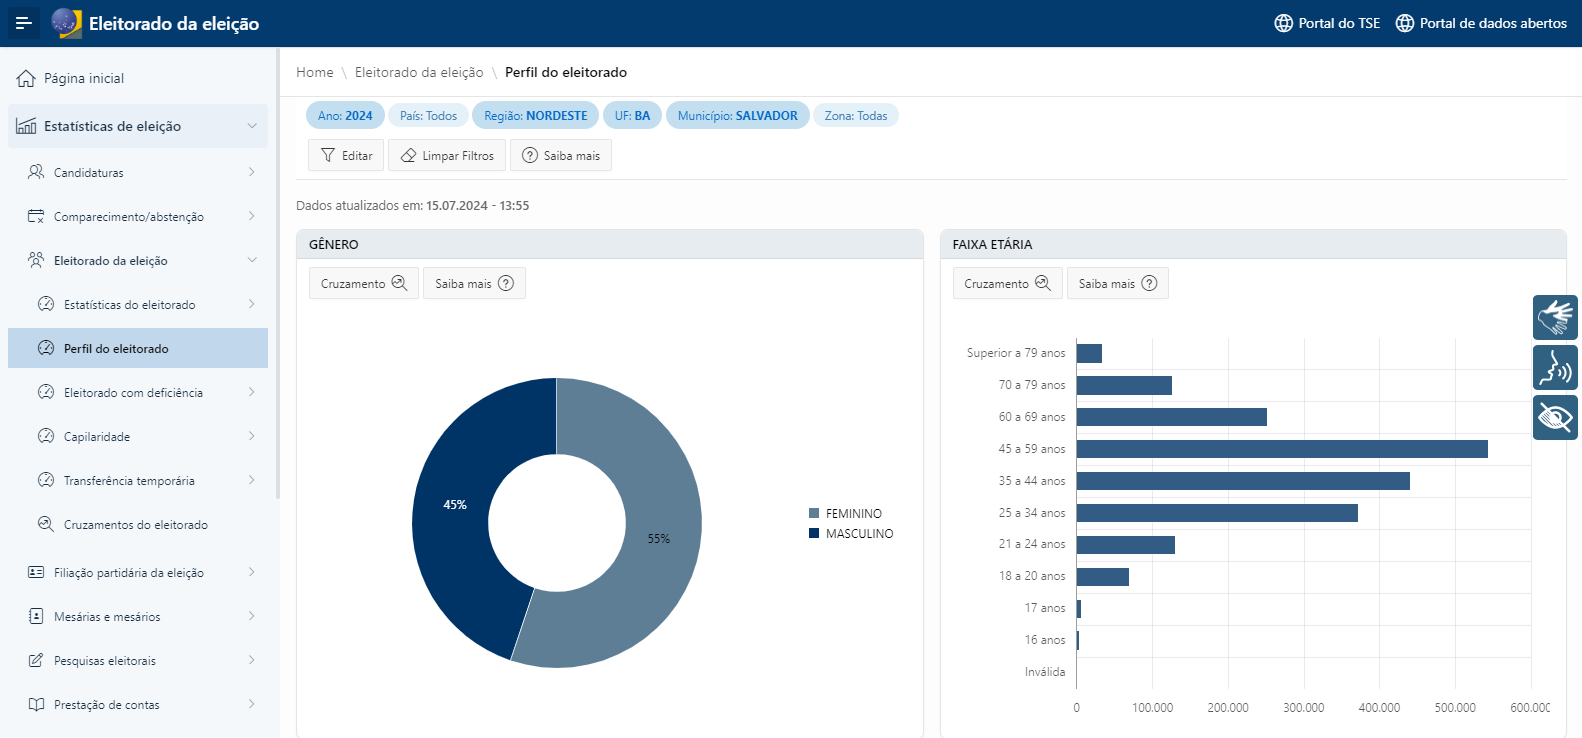The height and width of the screenshot is (738, 1582).
Task: Open Portal do TSE link
Action: pos(1327,23)
